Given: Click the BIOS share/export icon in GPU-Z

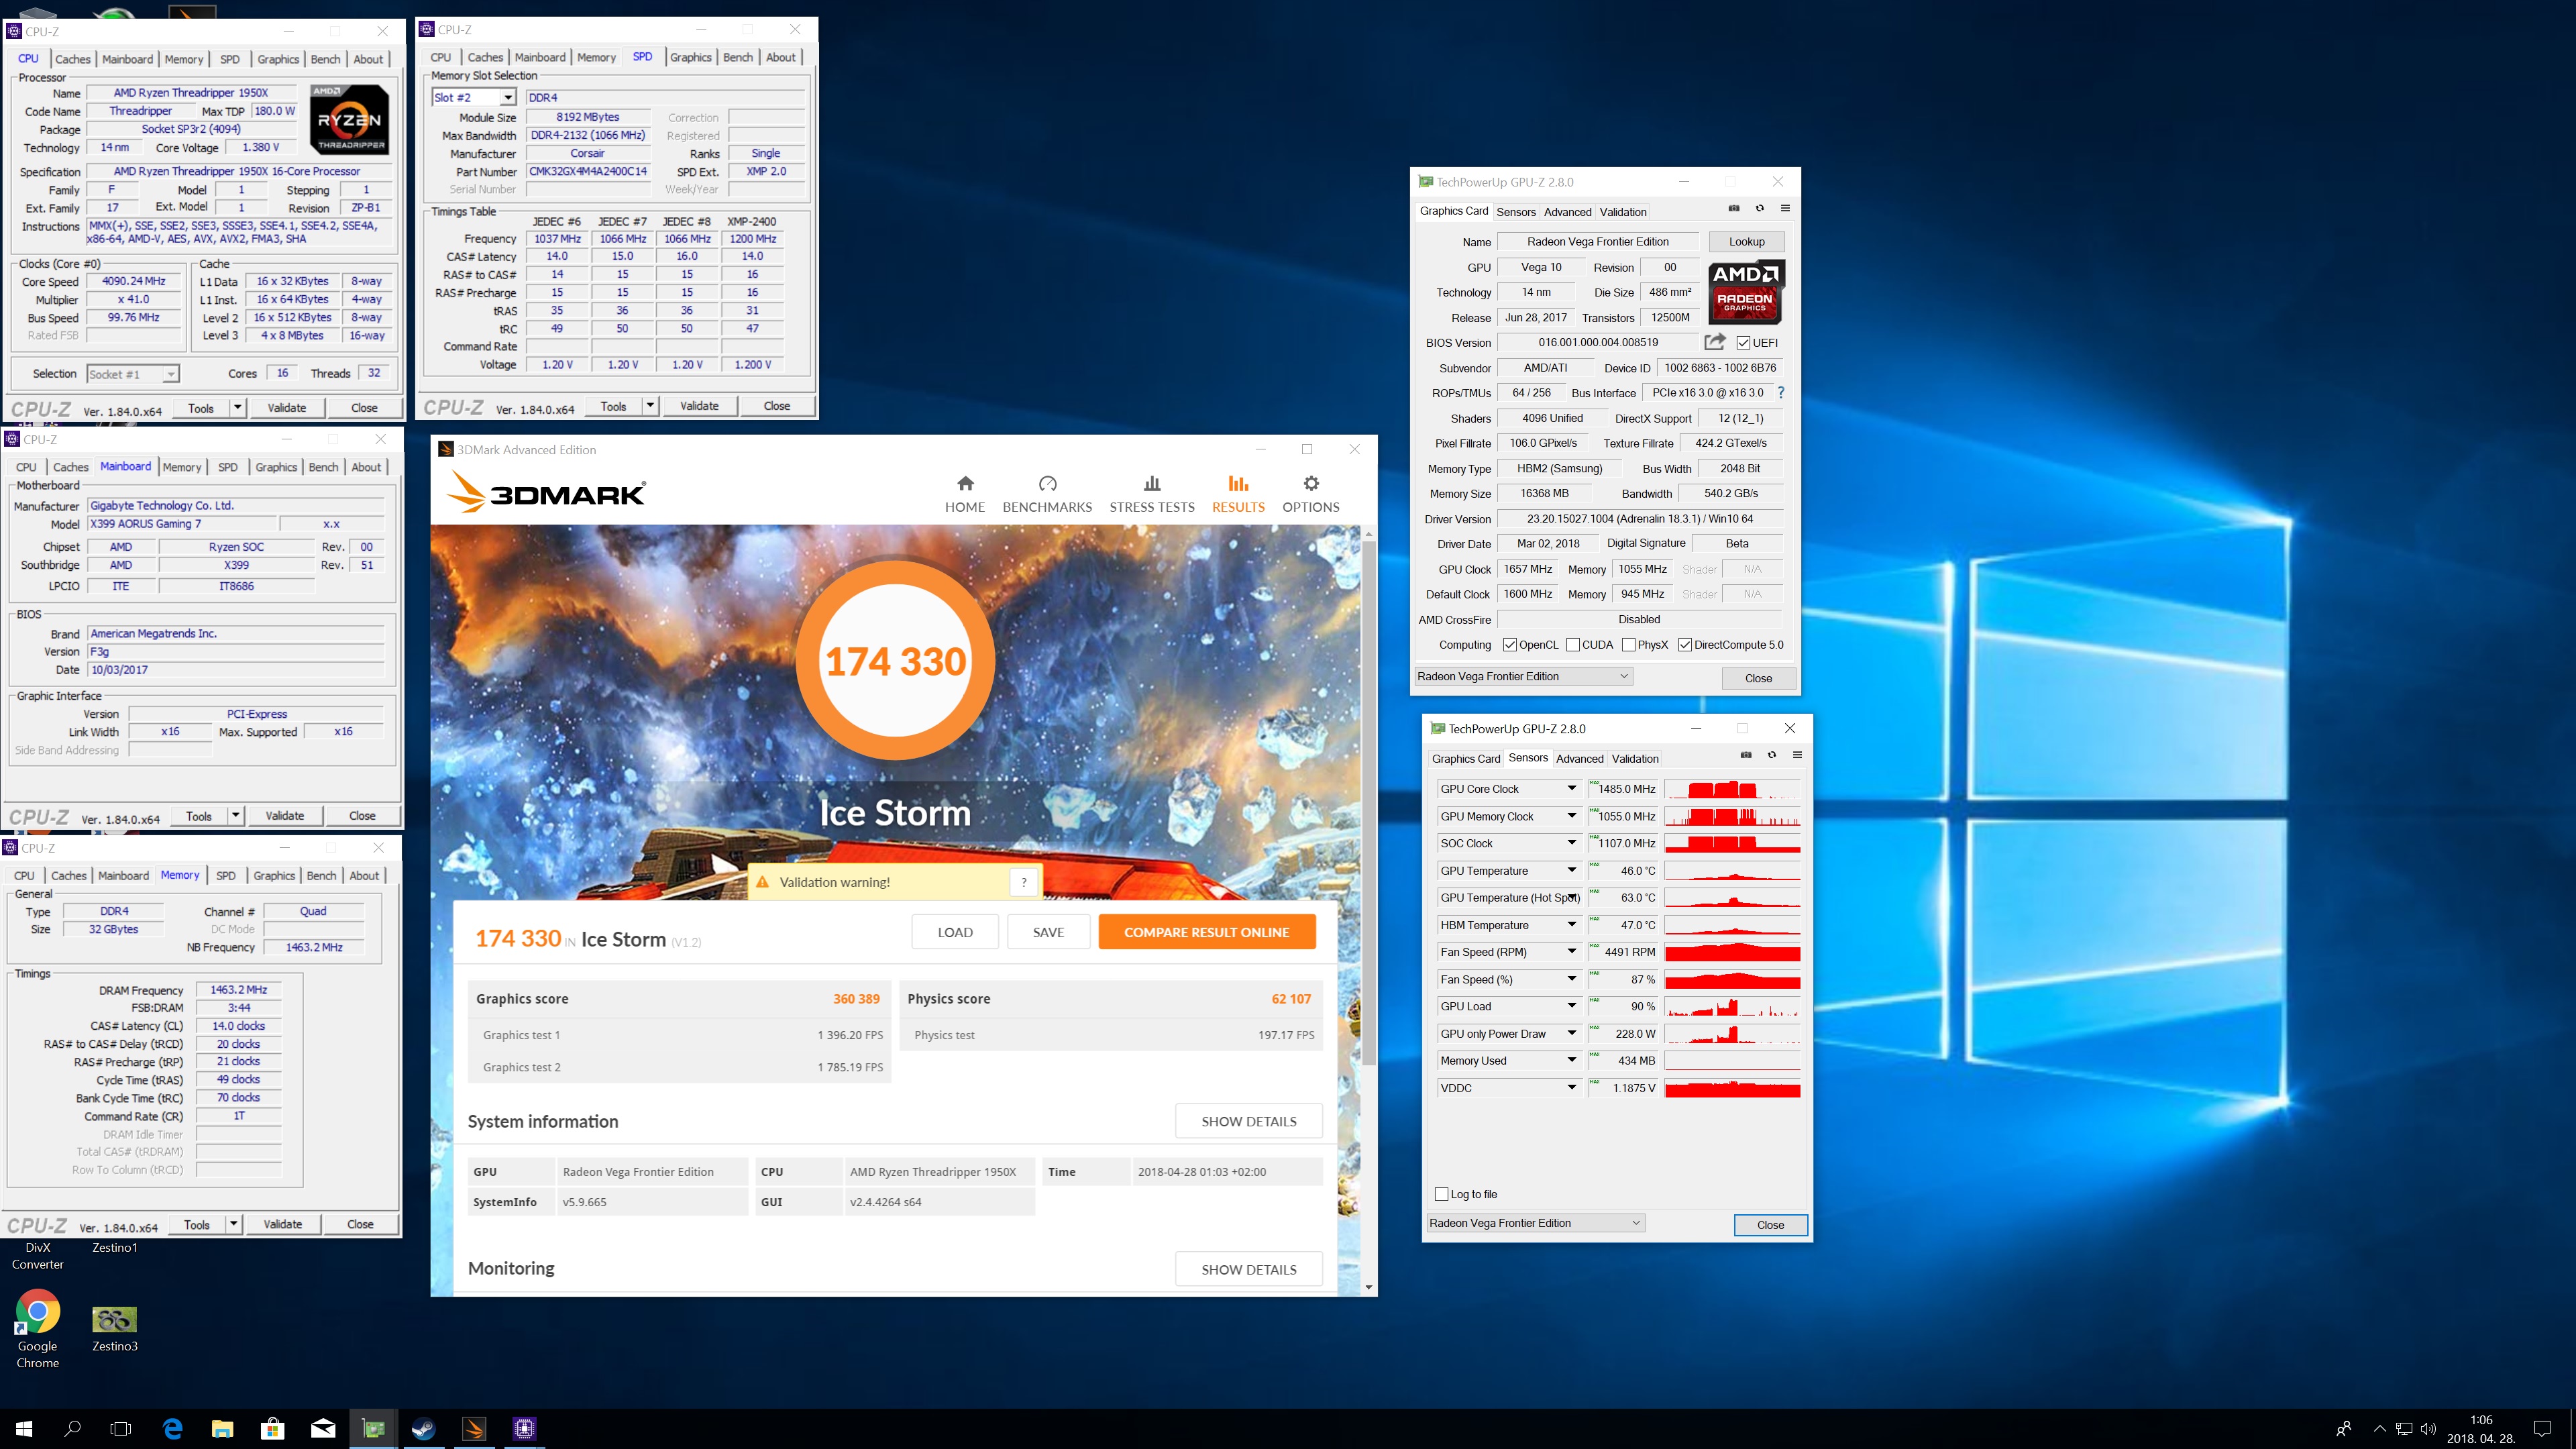Looking at the screenshot, I should pyautogui.click(x=1714, y=342).
